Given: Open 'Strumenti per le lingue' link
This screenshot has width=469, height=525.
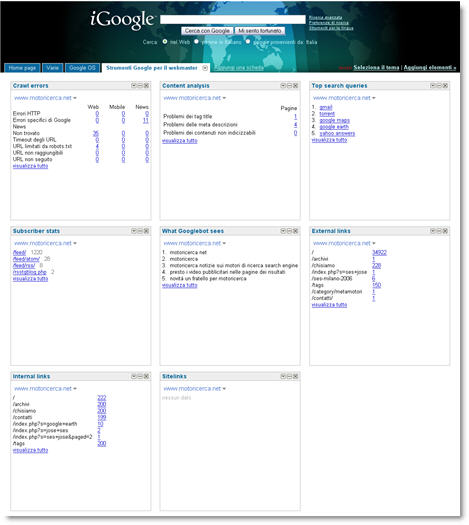Looking at the screenshot, I should pos(331,28).
